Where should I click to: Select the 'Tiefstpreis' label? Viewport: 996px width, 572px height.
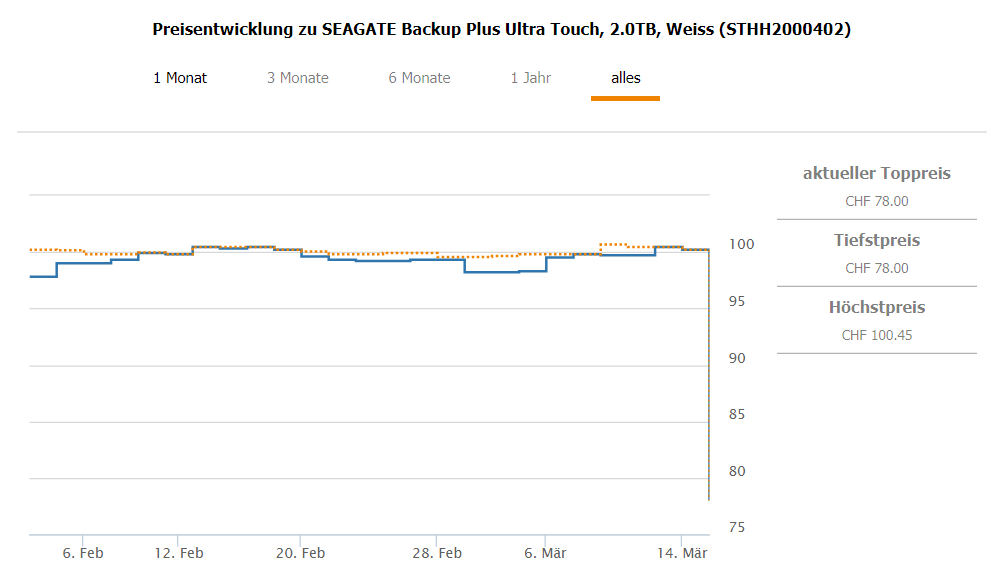click(x=877, y=241)
